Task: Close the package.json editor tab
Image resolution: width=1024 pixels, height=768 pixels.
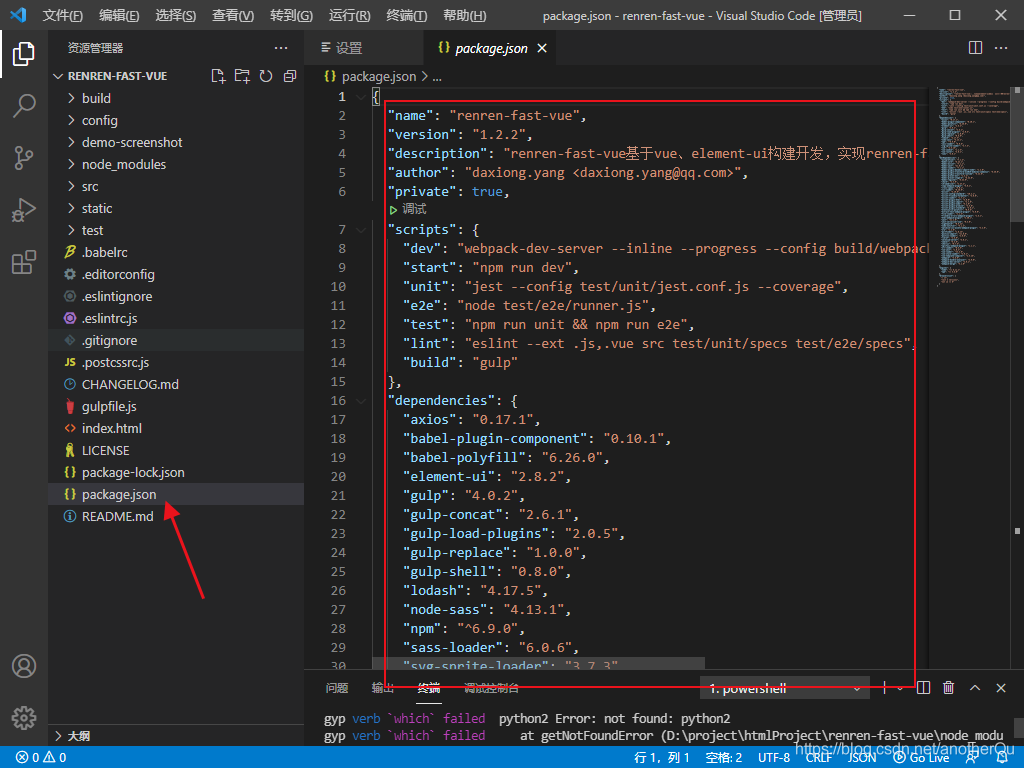Action: (x=541, y=48)
